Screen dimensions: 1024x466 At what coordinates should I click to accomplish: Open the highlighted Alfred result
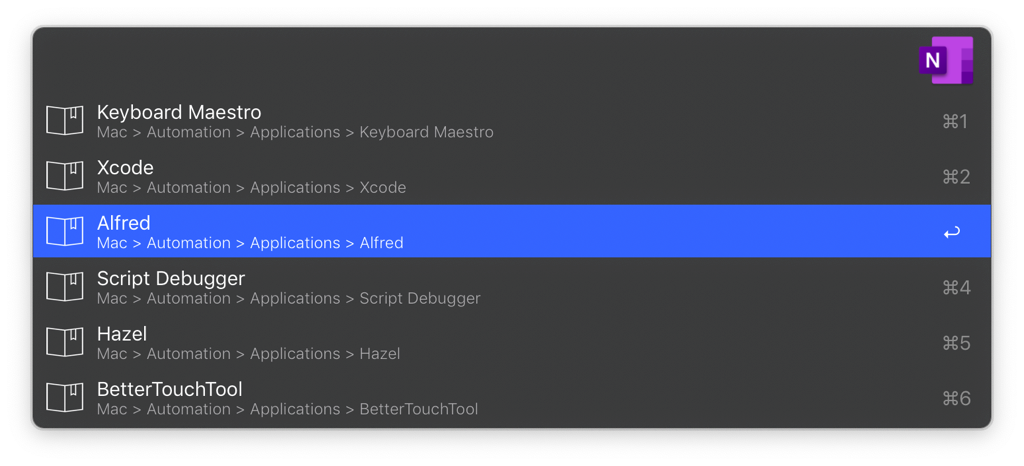pyautogui.click(x=124, y=223)
